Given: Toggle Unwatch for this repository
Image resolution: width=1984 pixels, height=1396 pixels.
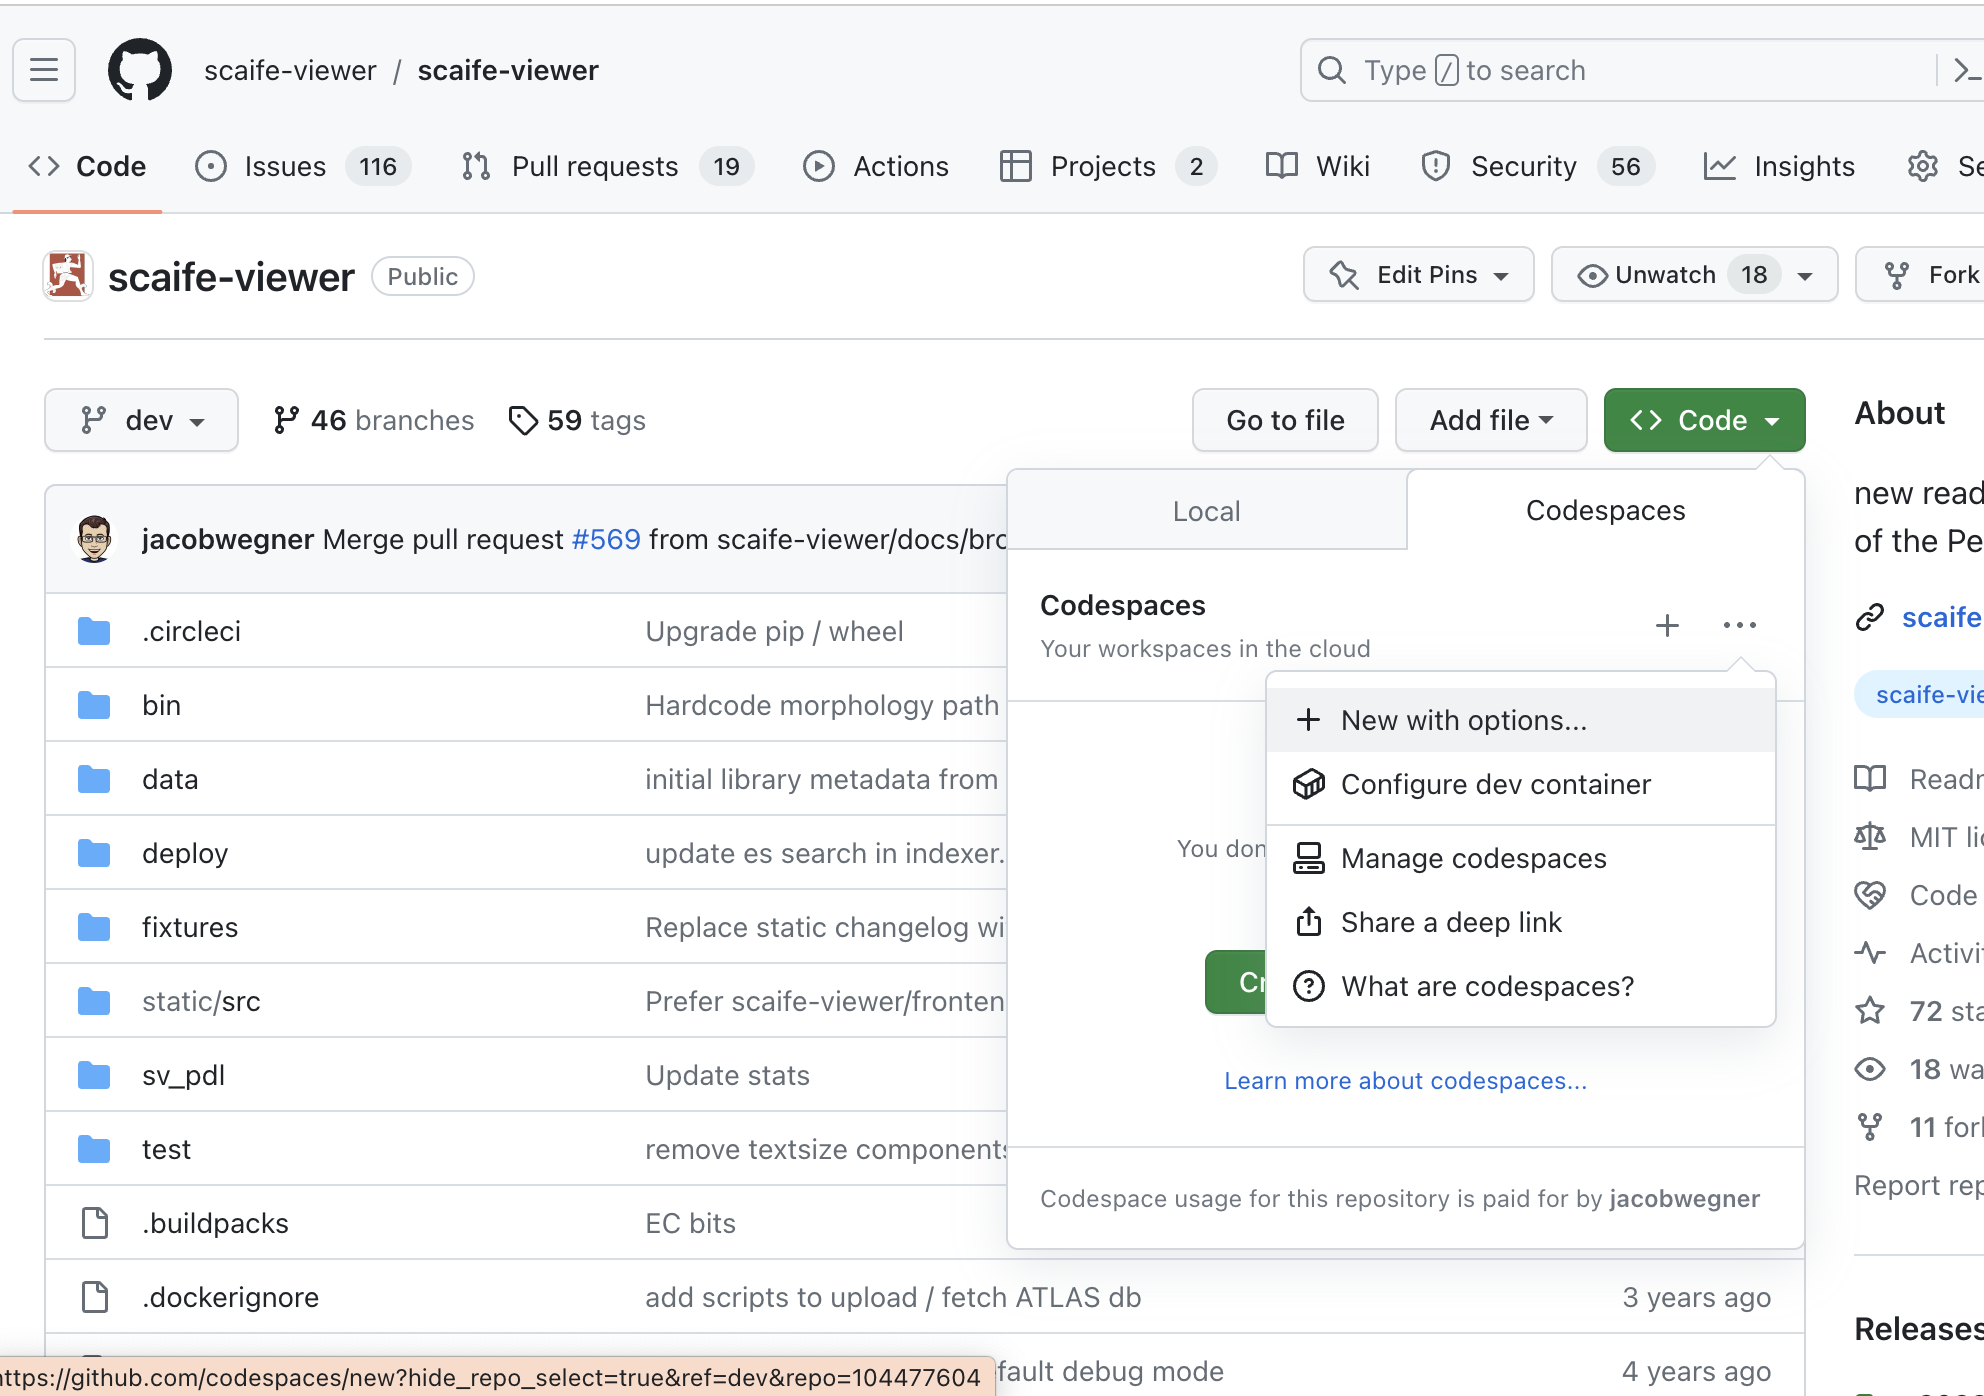Looking at the screenshot, I should coord(1664,275).
